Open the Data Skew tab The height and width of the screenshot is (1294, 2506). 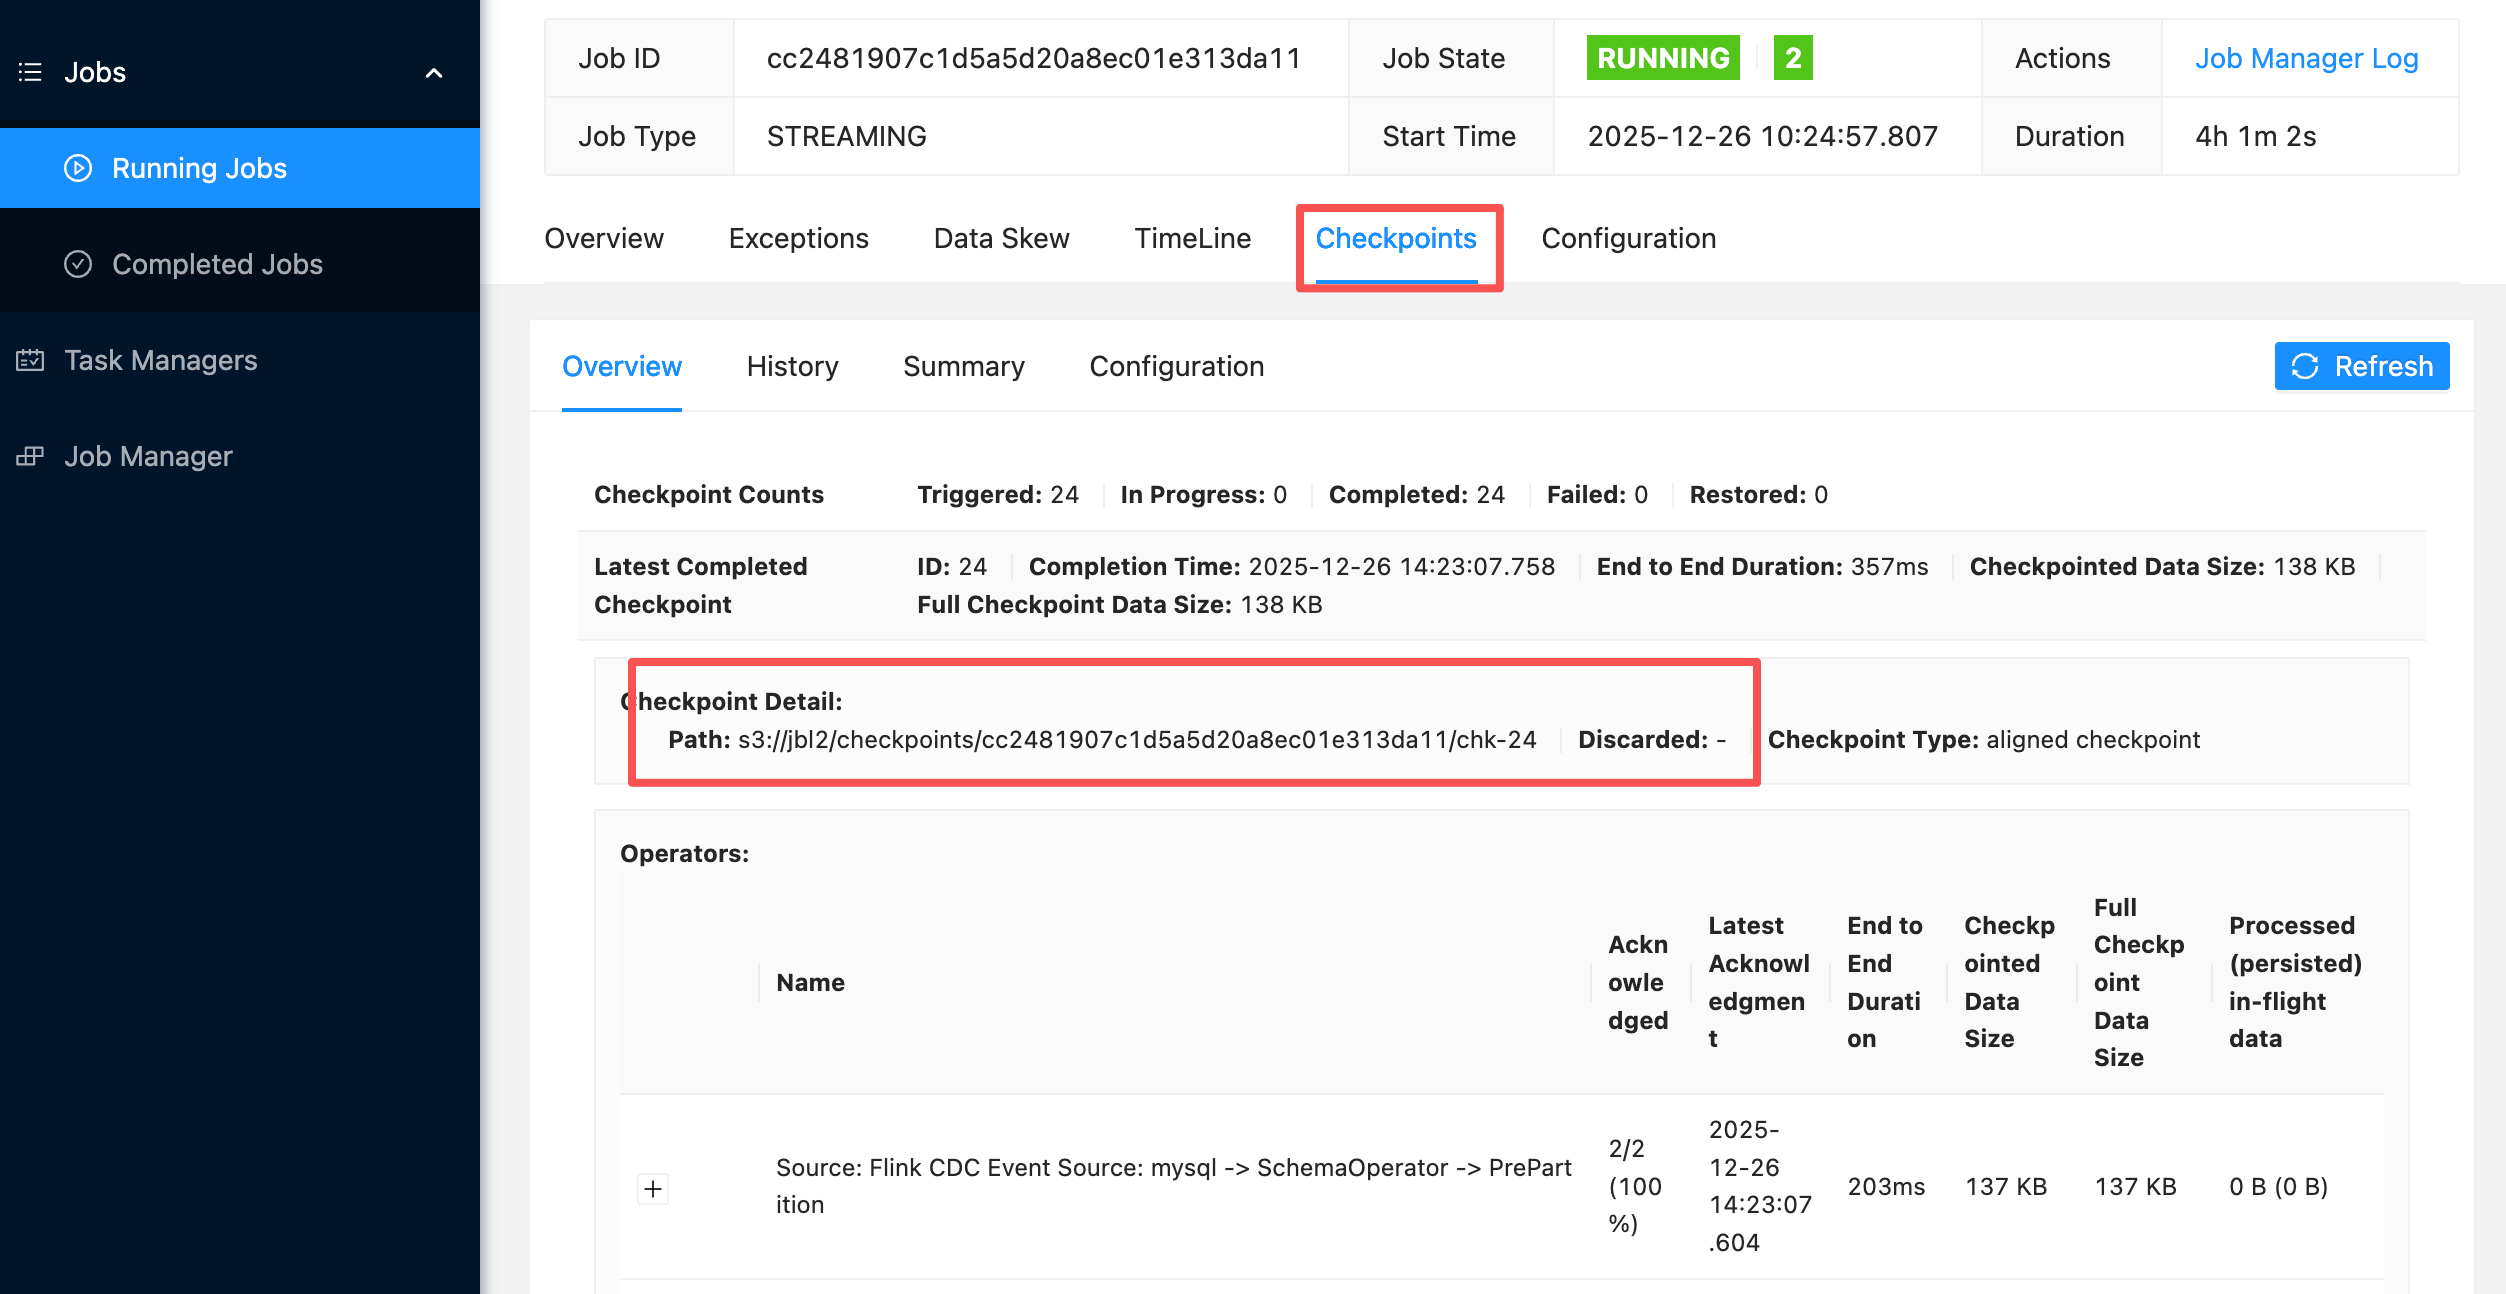tap(1001, 238)
